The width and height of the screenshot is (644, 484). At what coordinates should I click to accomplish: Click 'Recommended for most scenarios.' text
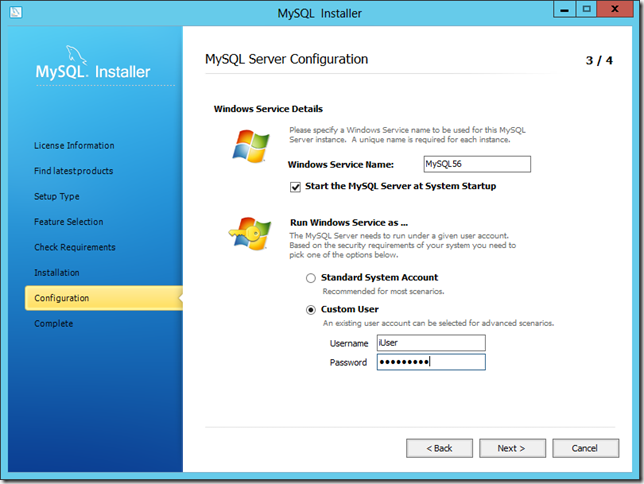click(383, 291)
